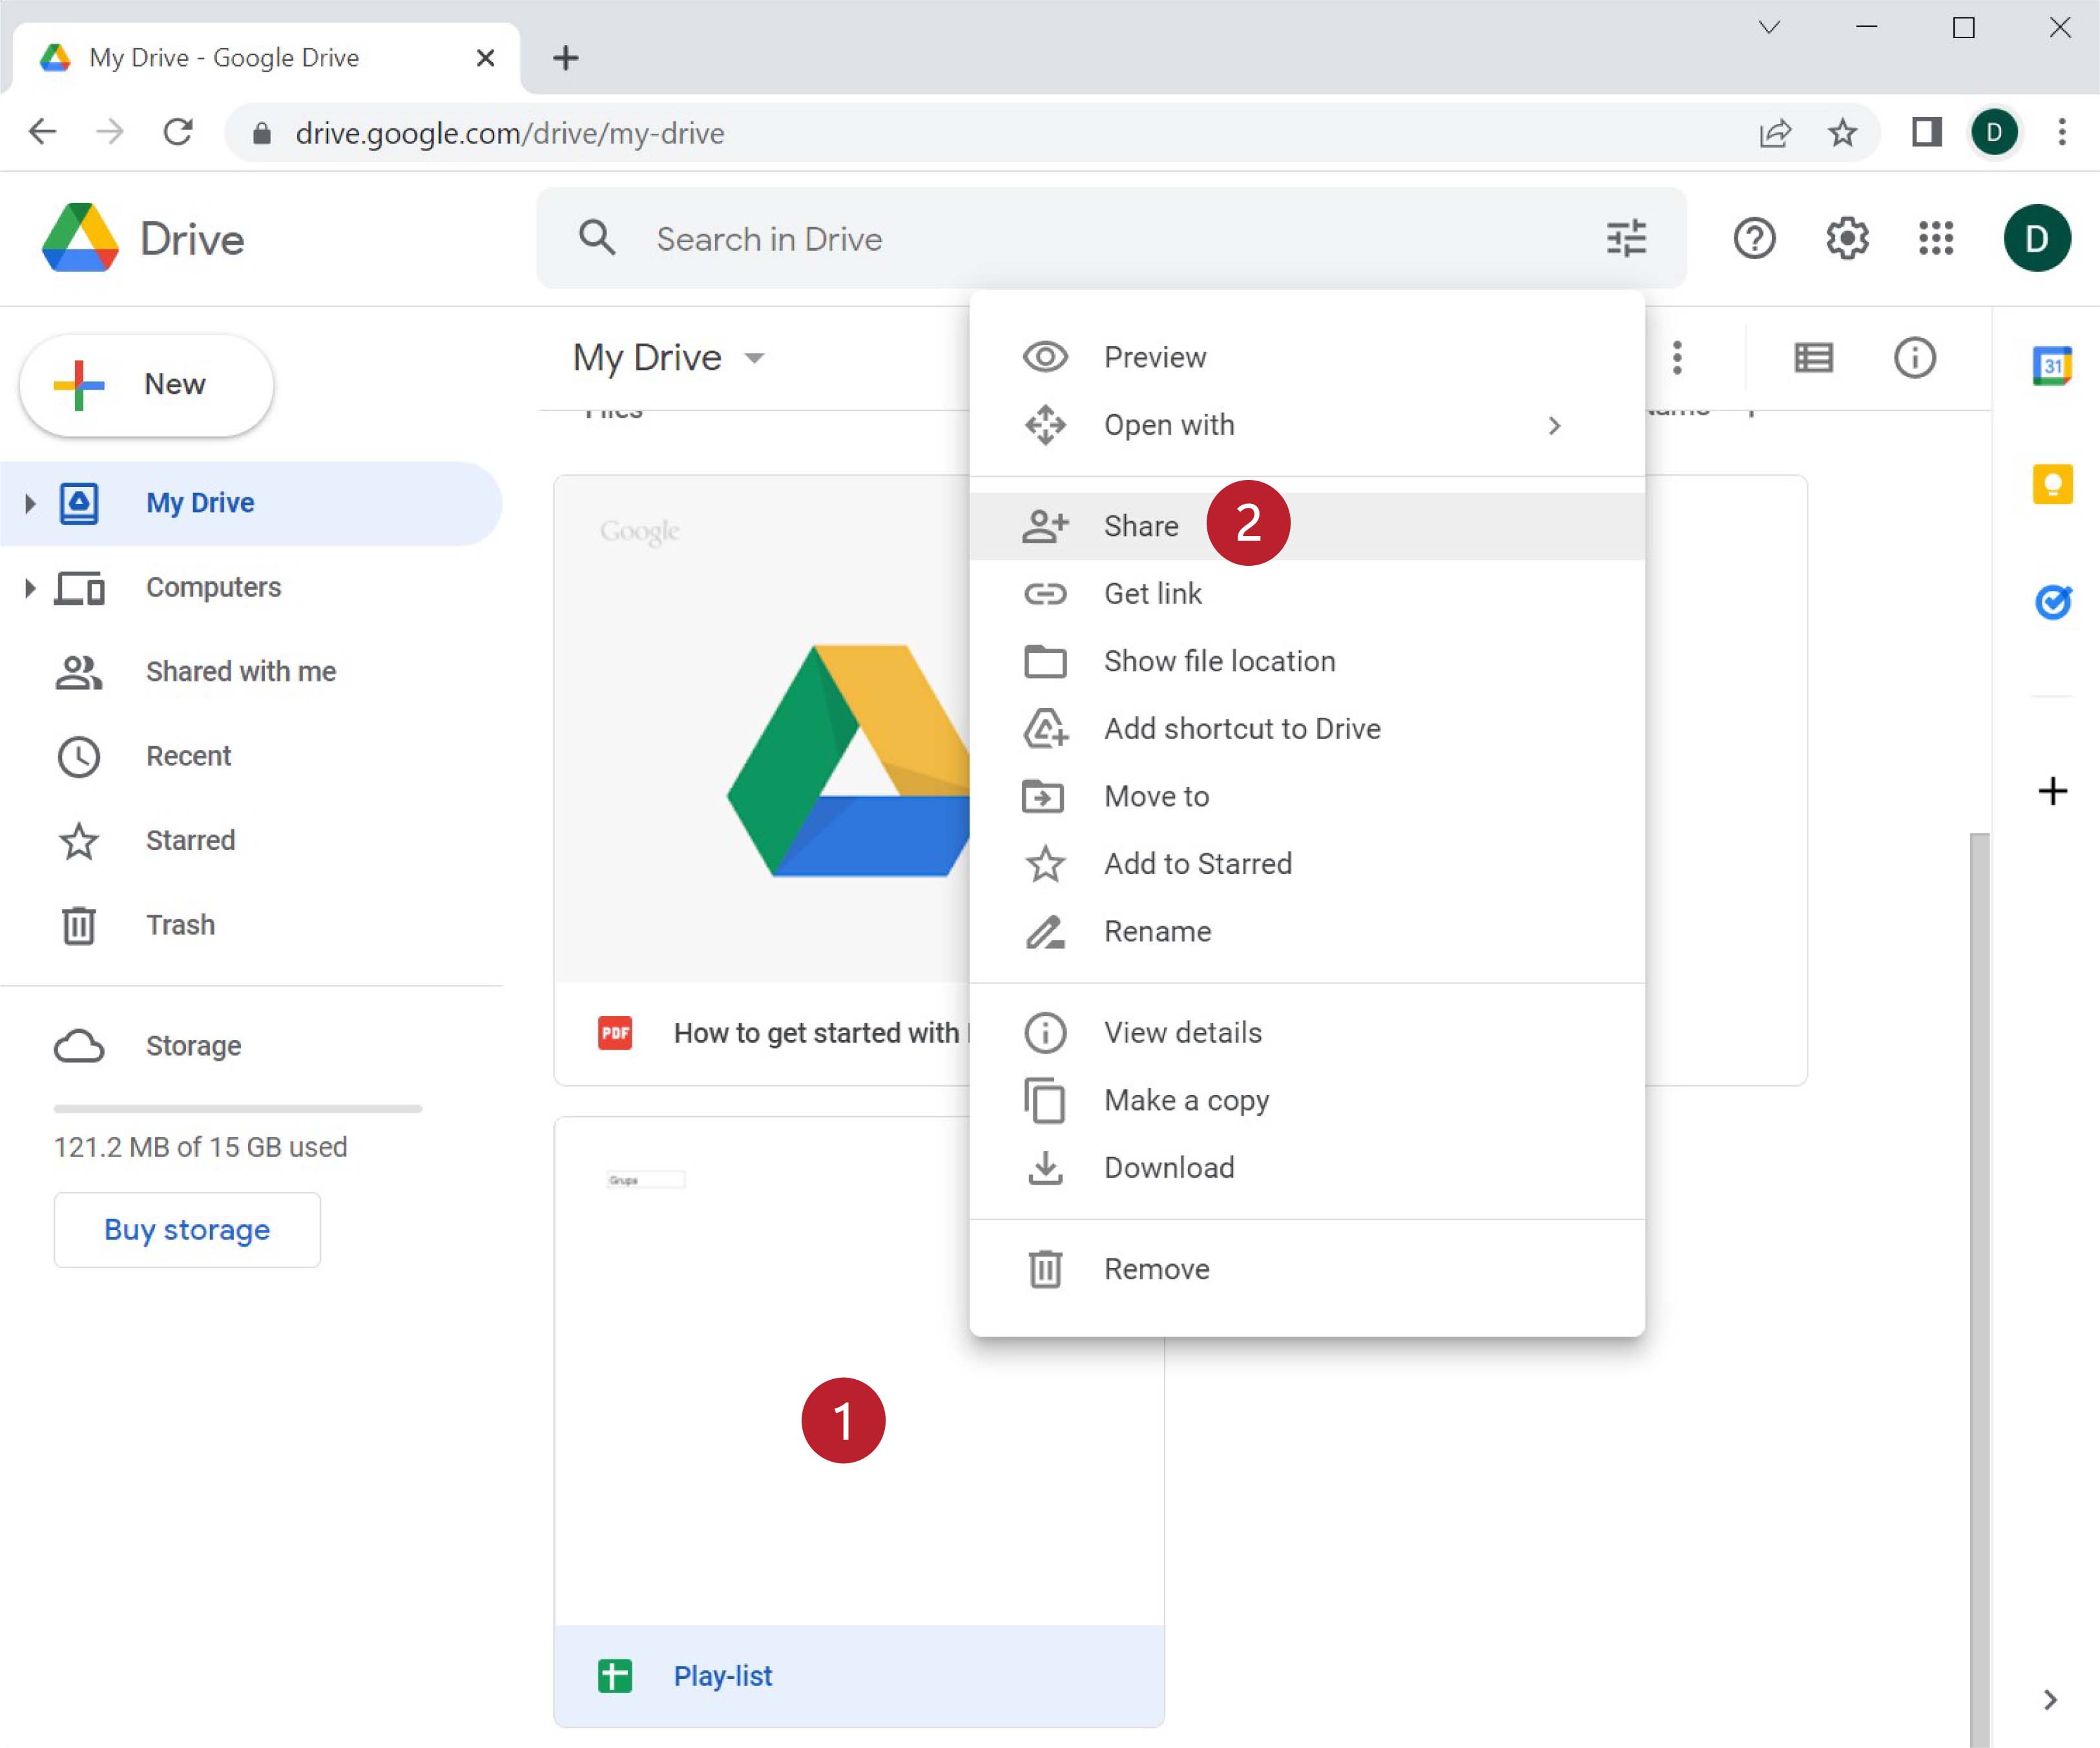Open the Google apps grid icon
Image resolution: width=2100 pixels, height=1748 pixels.
(1936, 238)
